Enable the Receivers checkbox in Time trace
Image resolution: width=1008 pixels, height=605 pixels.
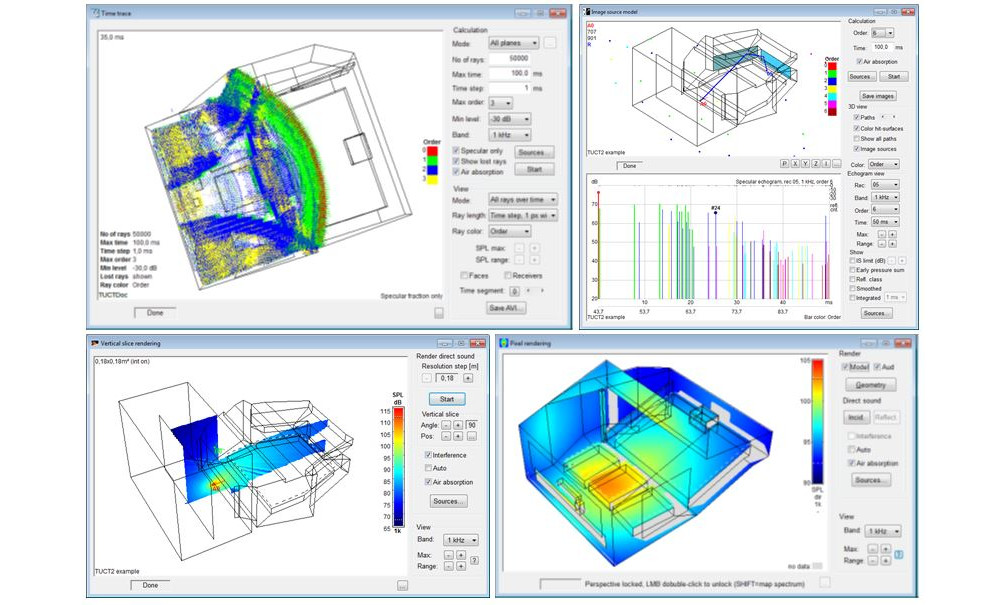click(x=508, y=275)
